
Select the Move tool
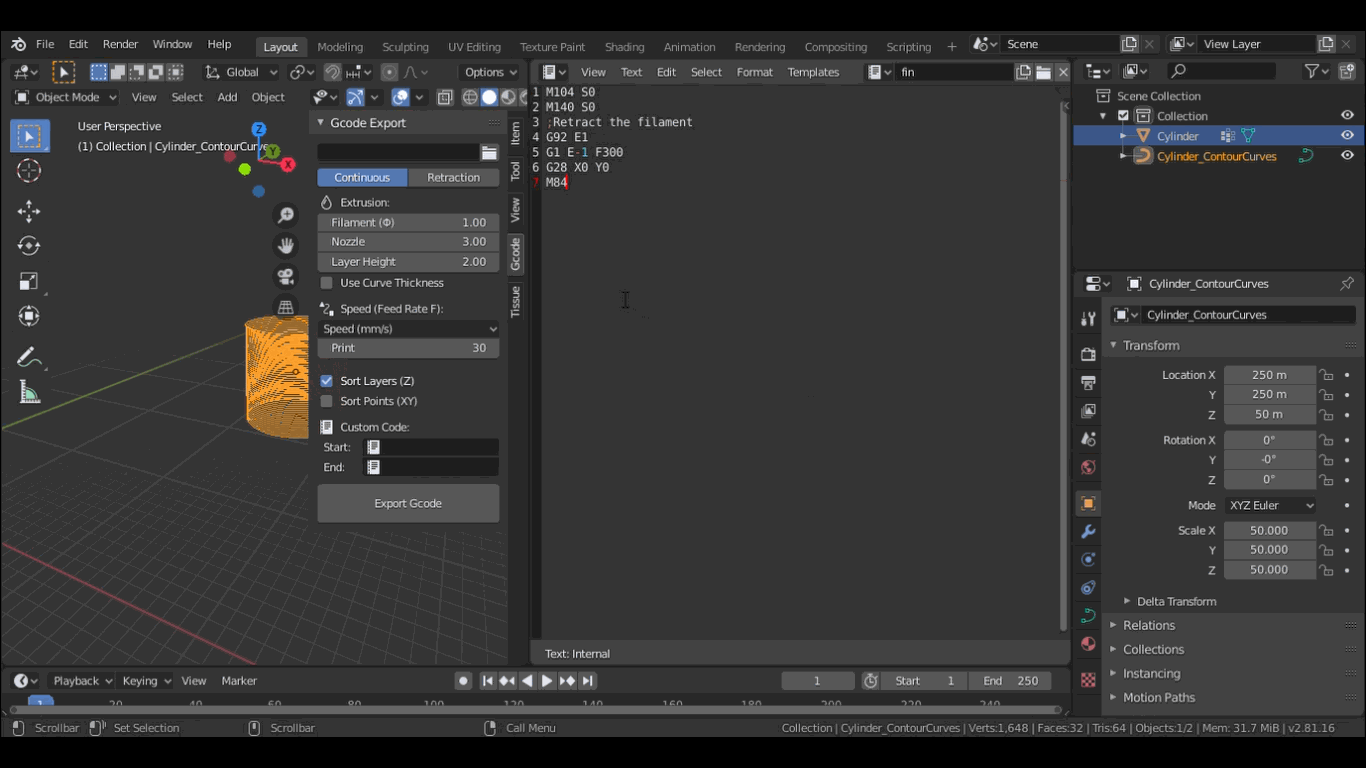click(29, 210)
